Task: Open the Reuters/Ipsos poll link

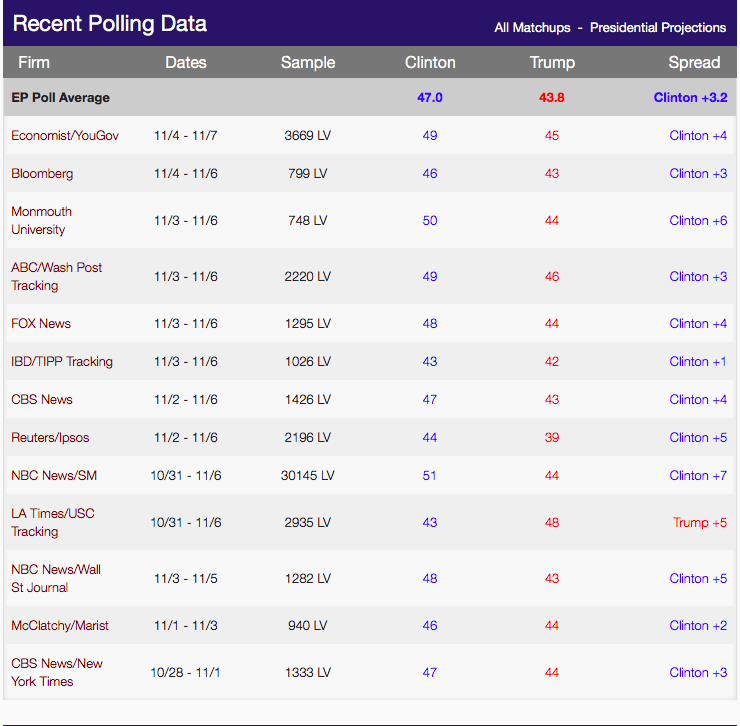Action: [x=50, y=438]
